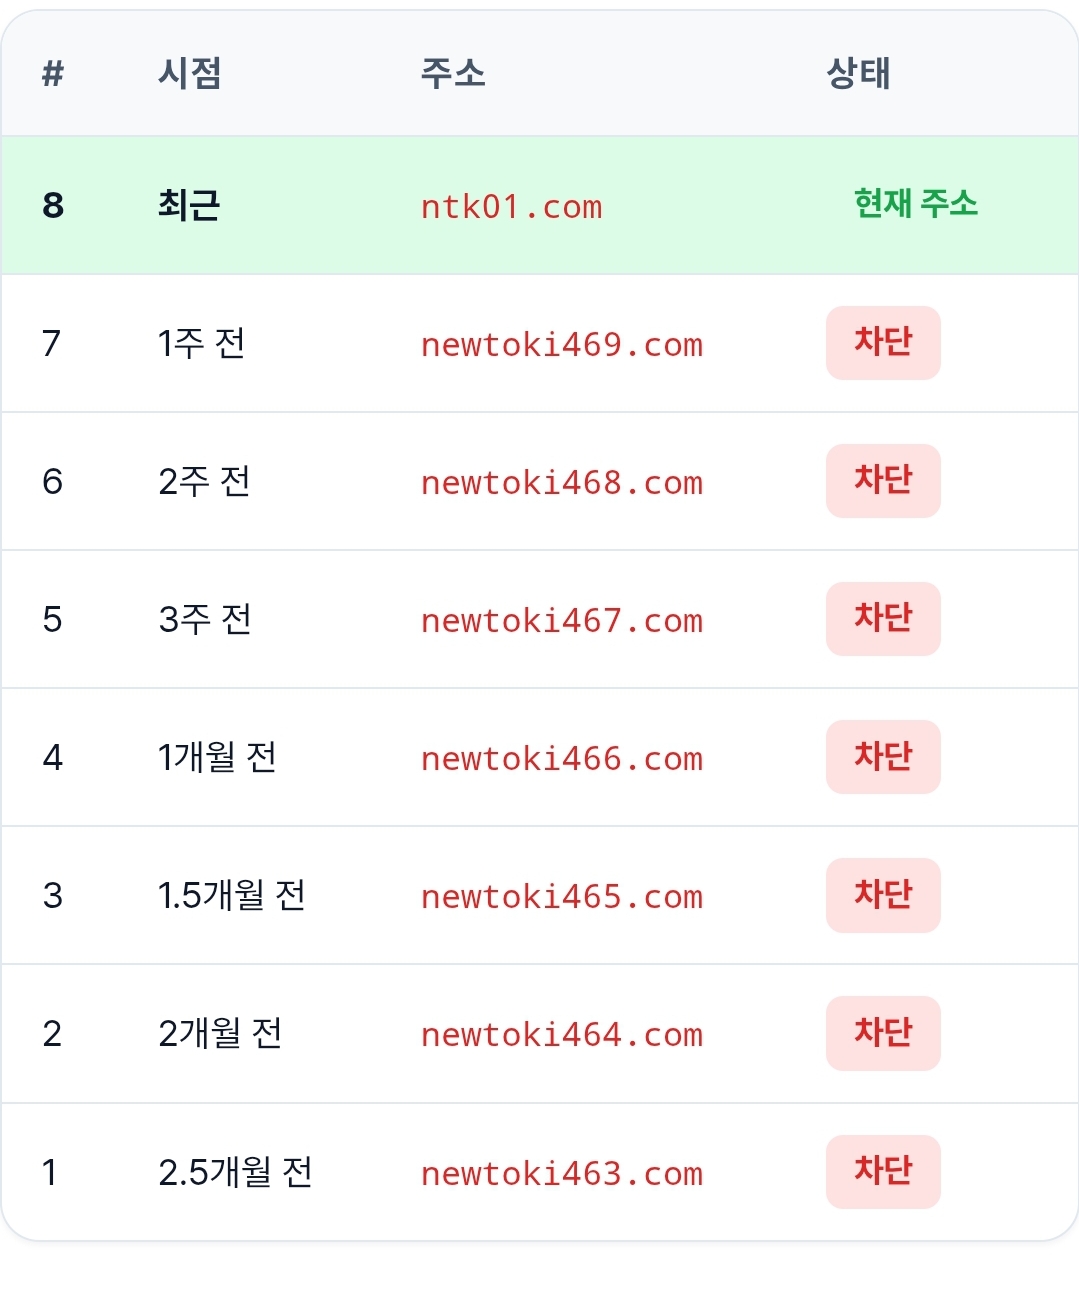1079x1309 pixels.
Task: Click the newtoki463.com address
Action: pos(562,1173)
